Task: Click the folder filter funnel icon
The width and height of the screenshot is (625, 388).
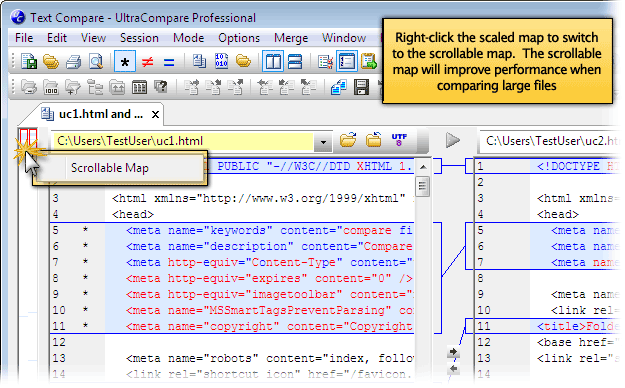Action: pyautogui.click(x=73, y=87)
